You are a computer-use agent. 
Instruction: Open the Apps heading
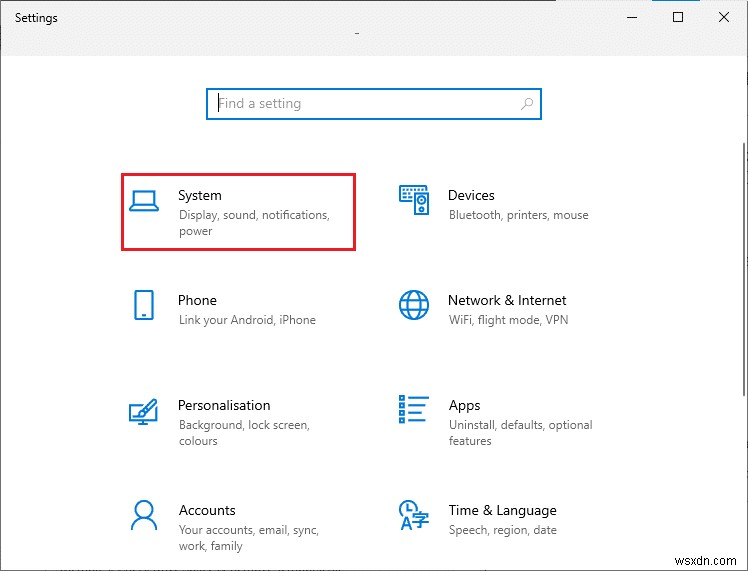click(465, 405)
